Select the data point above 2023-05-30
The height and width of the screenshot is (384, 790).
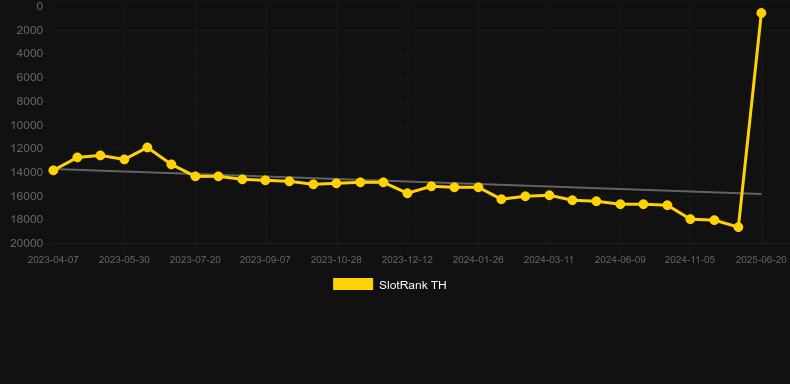(124, 159)
